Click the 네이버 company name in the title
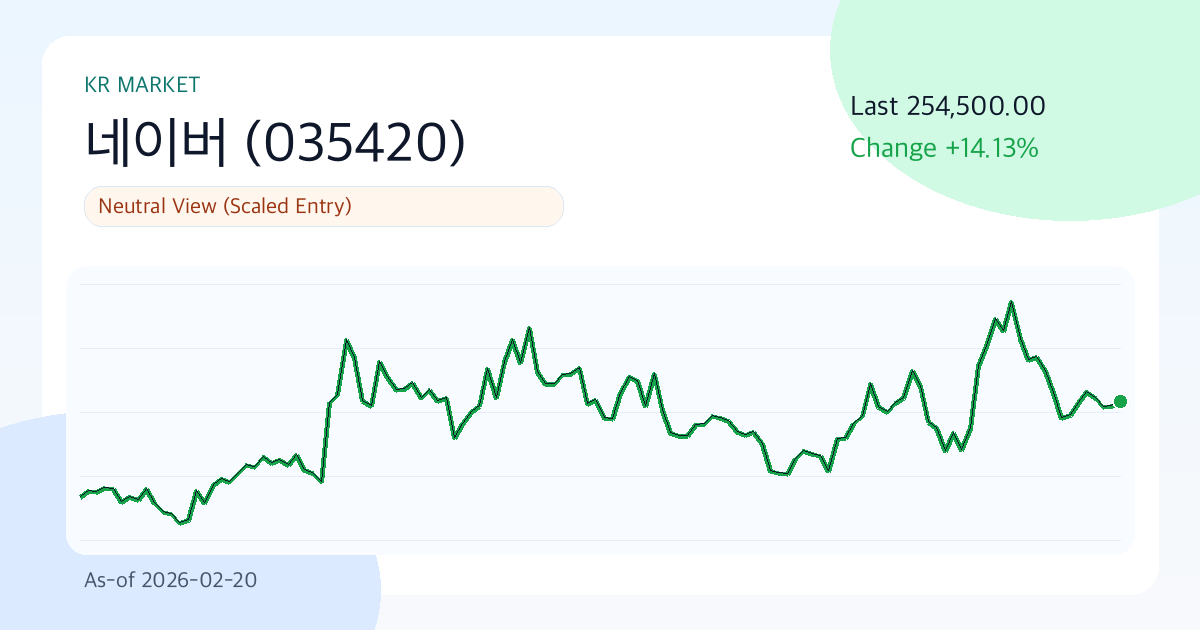Viewport: 1200px width, 630px height. [x=158, y=145]
